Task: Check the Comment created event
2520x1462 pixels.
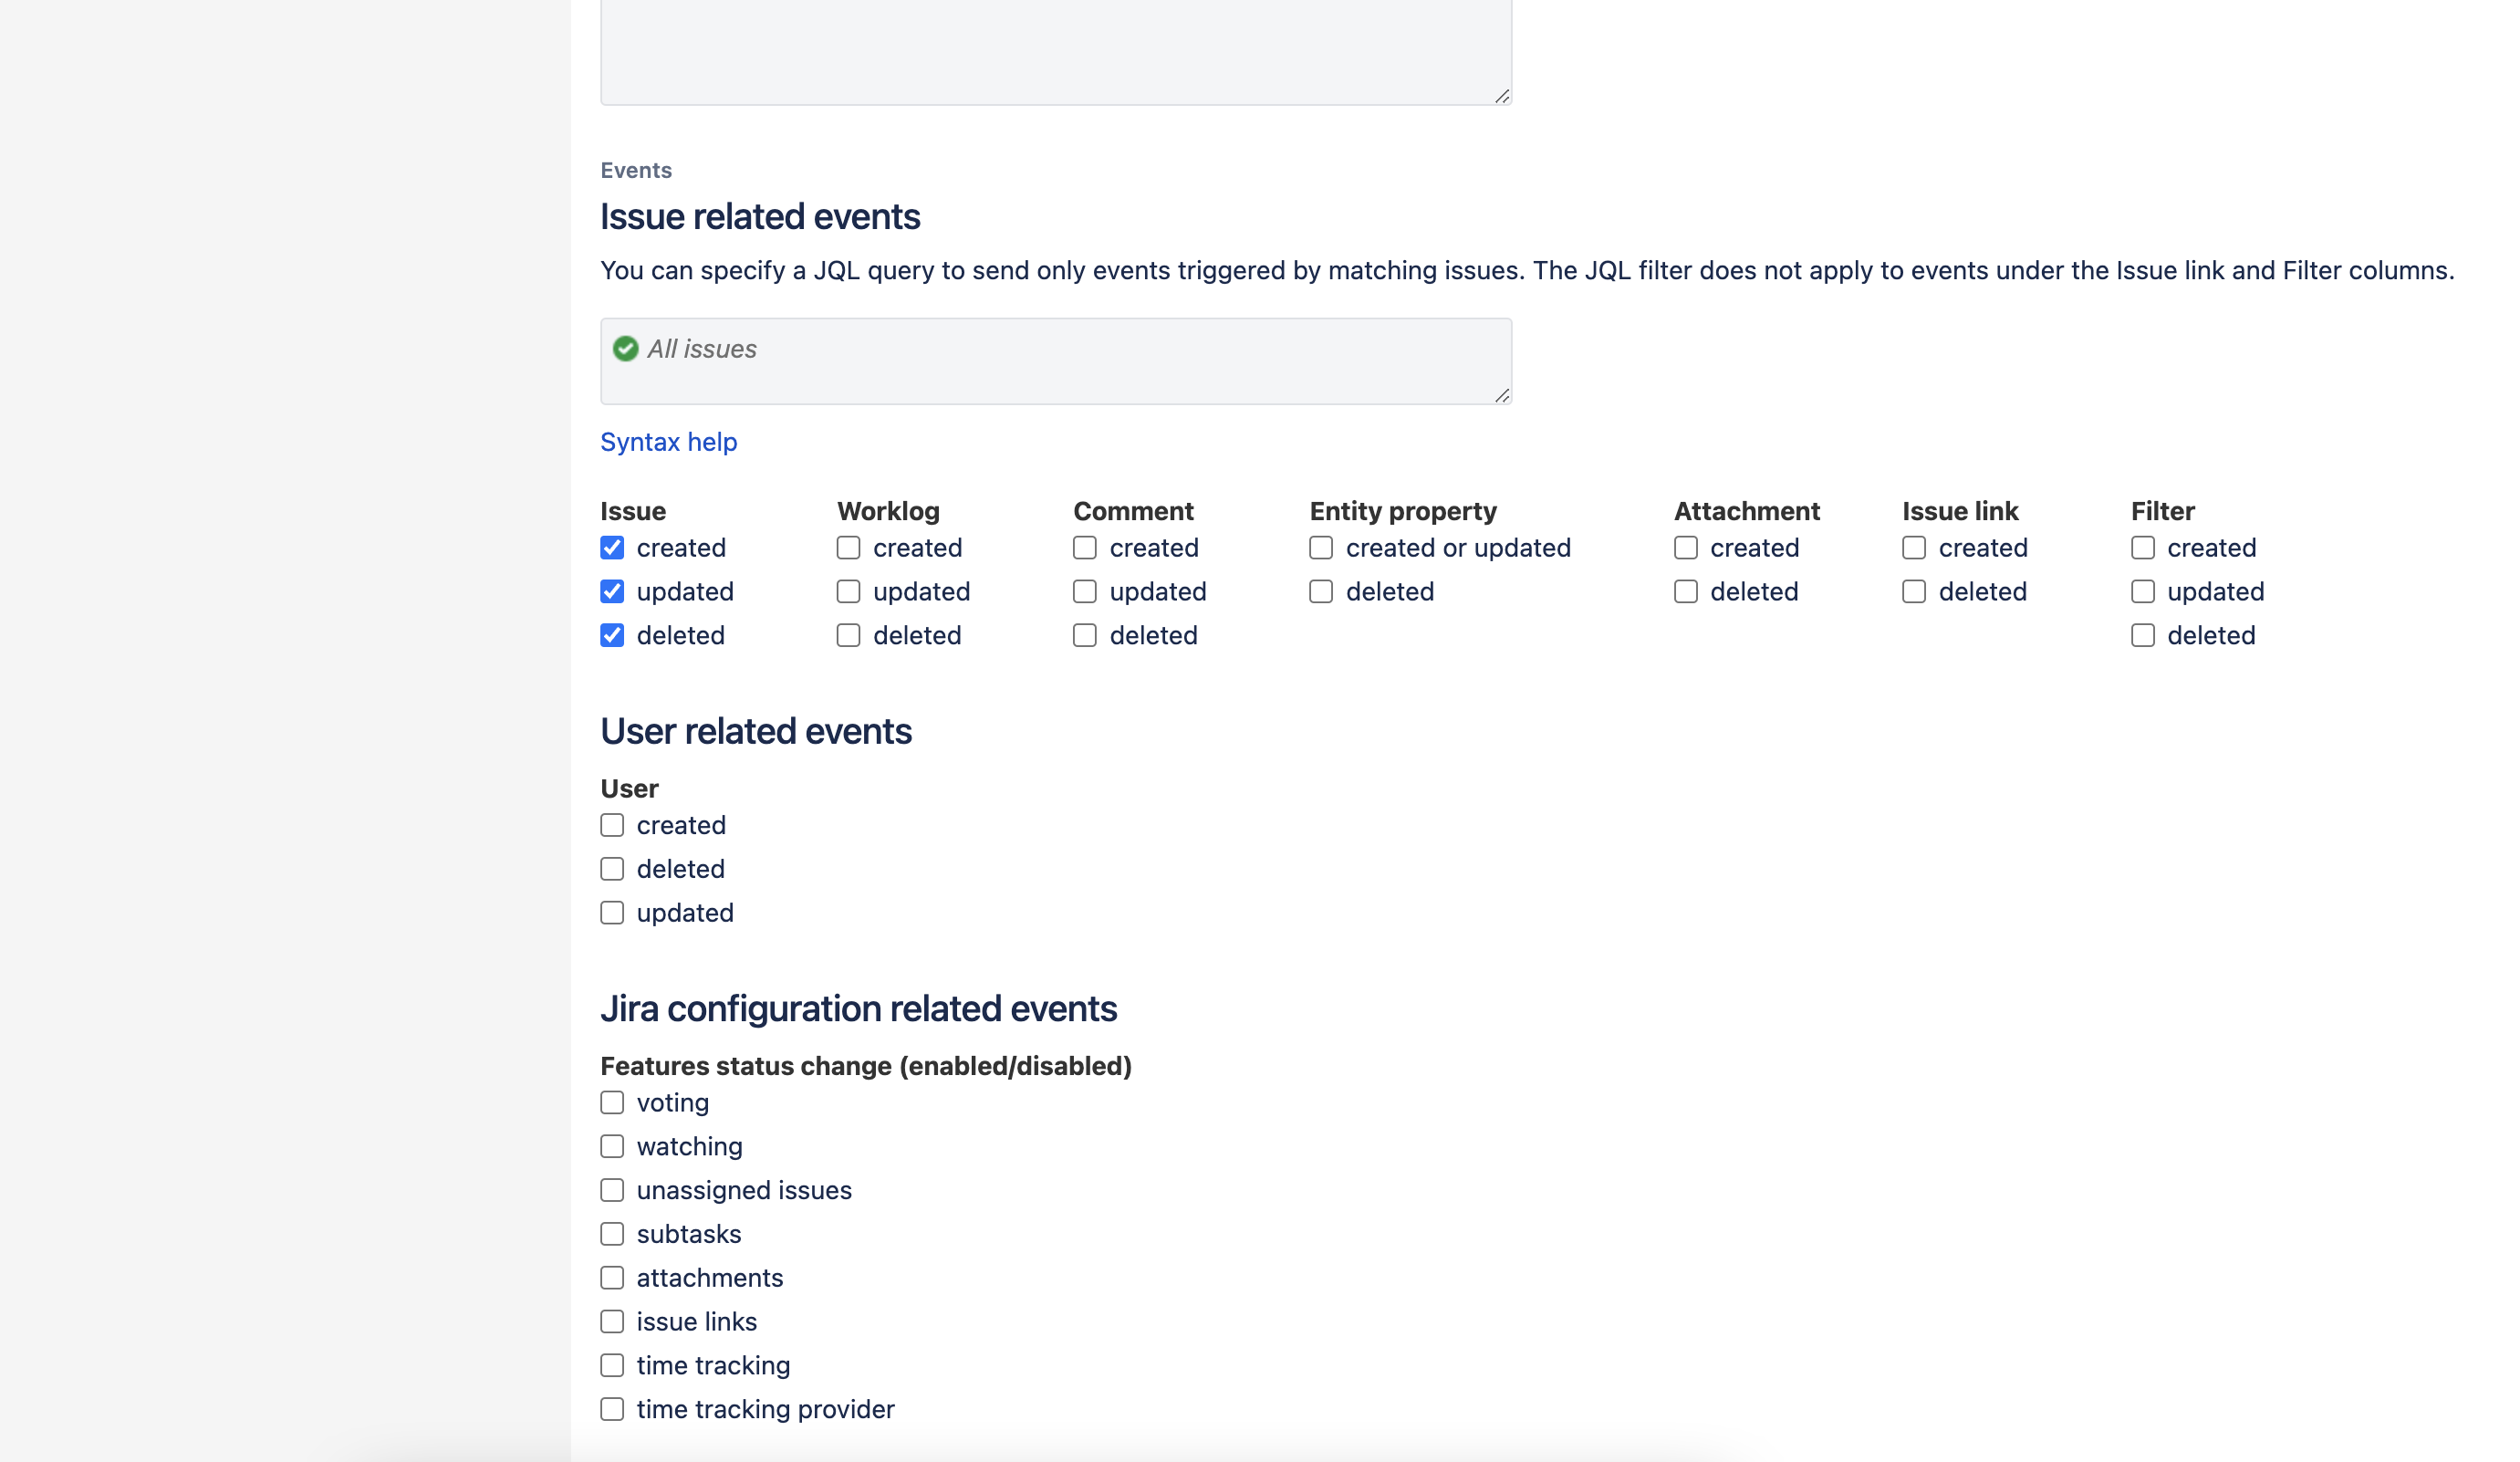Action: pos(1084,547)
